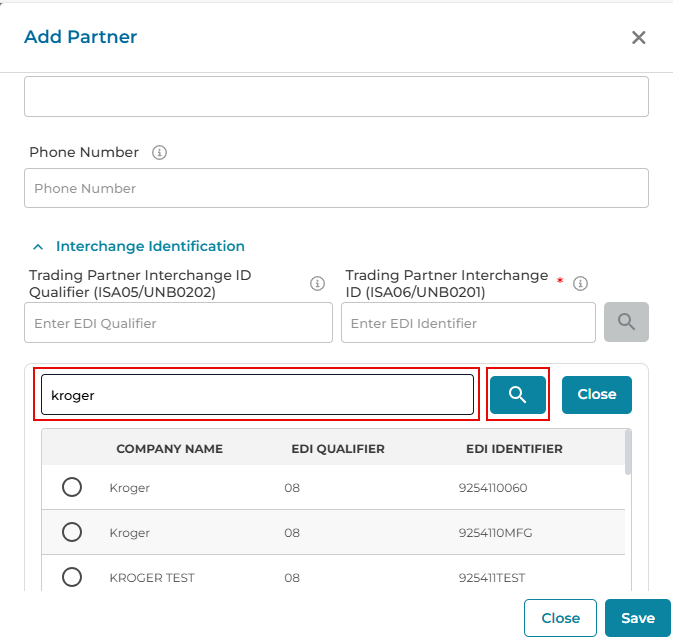Click the qualifier 08 in the 9254110060 row
Image resolution: width=673 pixels, height=642 pixels.
292,488
